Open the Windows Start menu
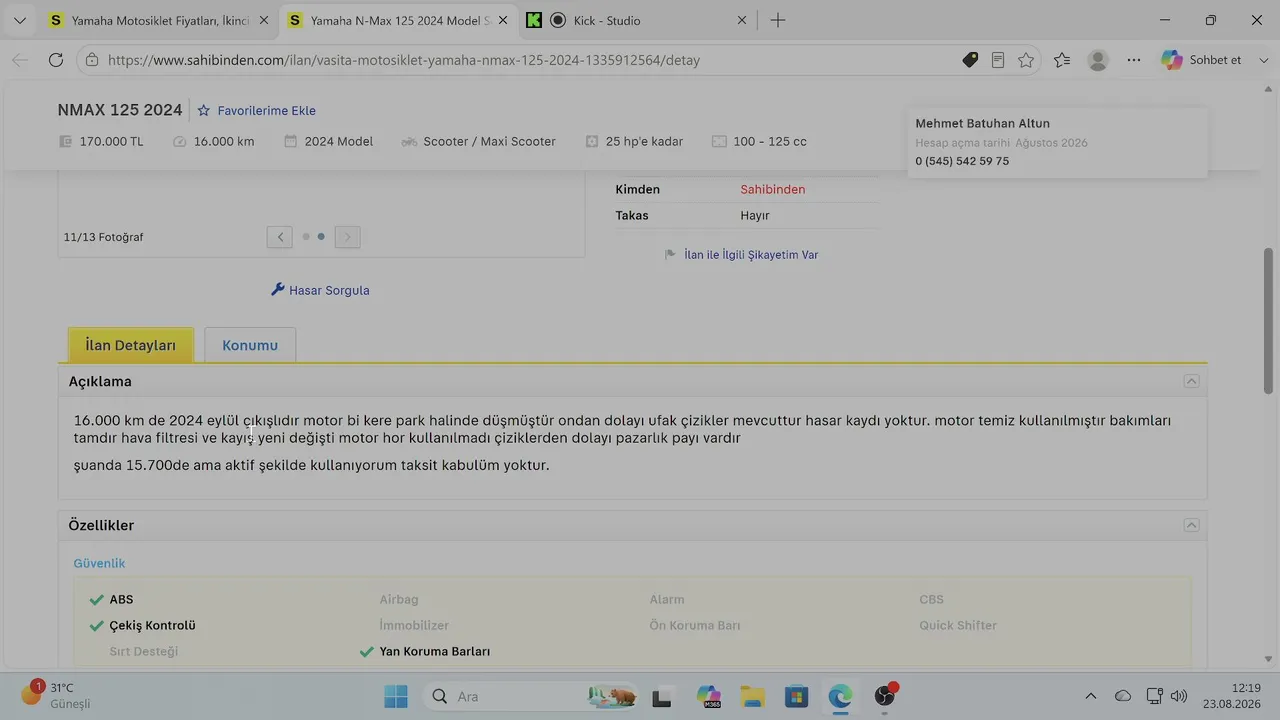The height and width of the screenshot is (720, 1280). [396, 696]
